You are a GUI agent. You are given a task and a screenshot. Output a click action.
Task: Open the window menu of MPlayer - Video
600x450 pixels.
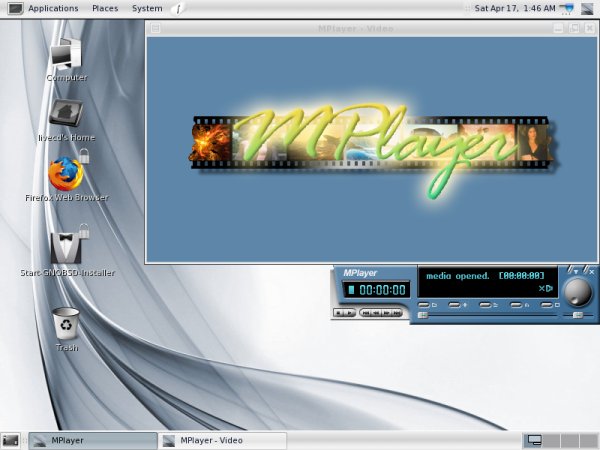[x=155, y=28]
